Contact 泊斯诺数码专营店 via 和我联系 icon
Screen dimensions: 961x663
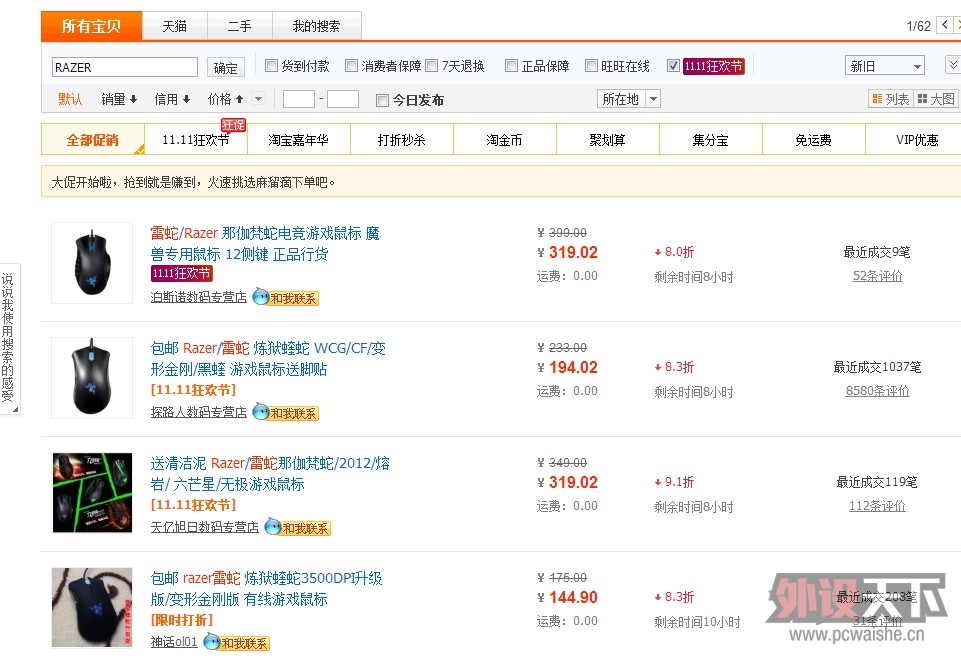(286, 298)
